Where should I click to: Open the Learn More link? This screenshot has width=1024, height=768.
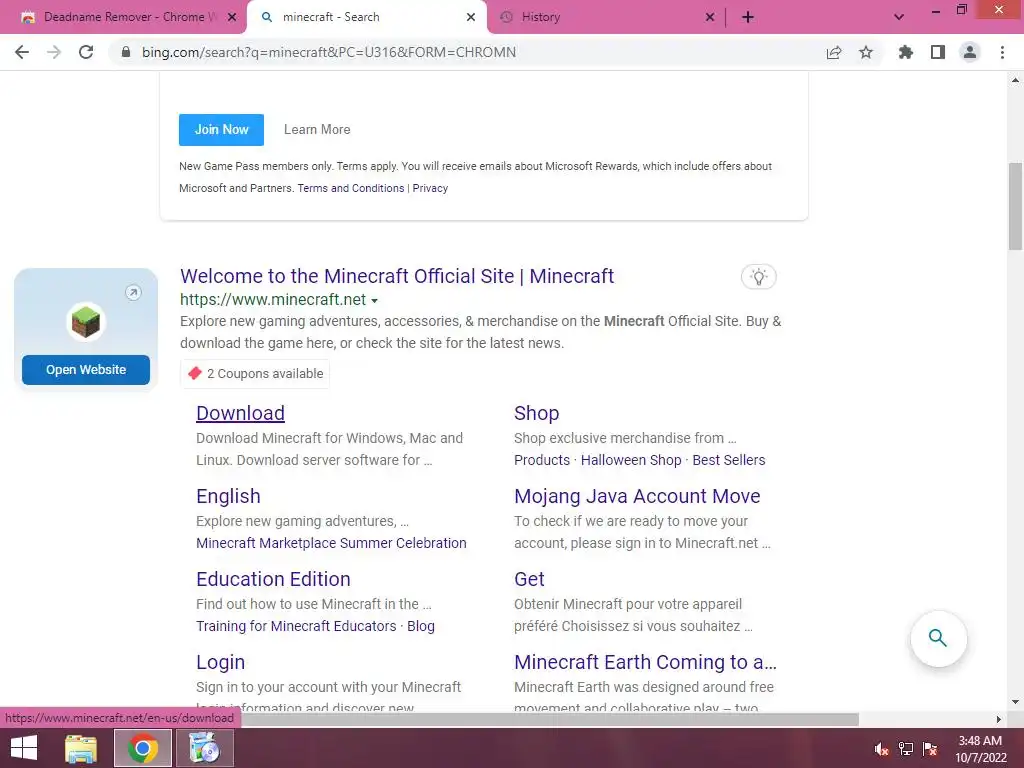pos(317,129)
